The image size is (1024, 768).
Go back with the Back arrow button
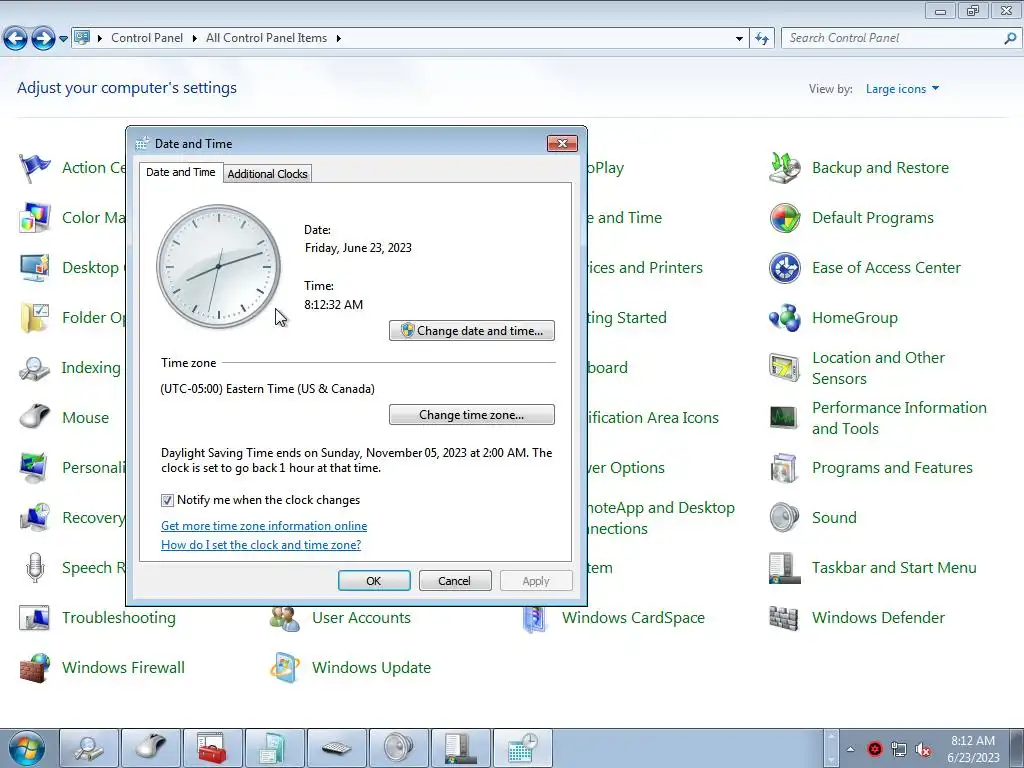coord(16,39)
